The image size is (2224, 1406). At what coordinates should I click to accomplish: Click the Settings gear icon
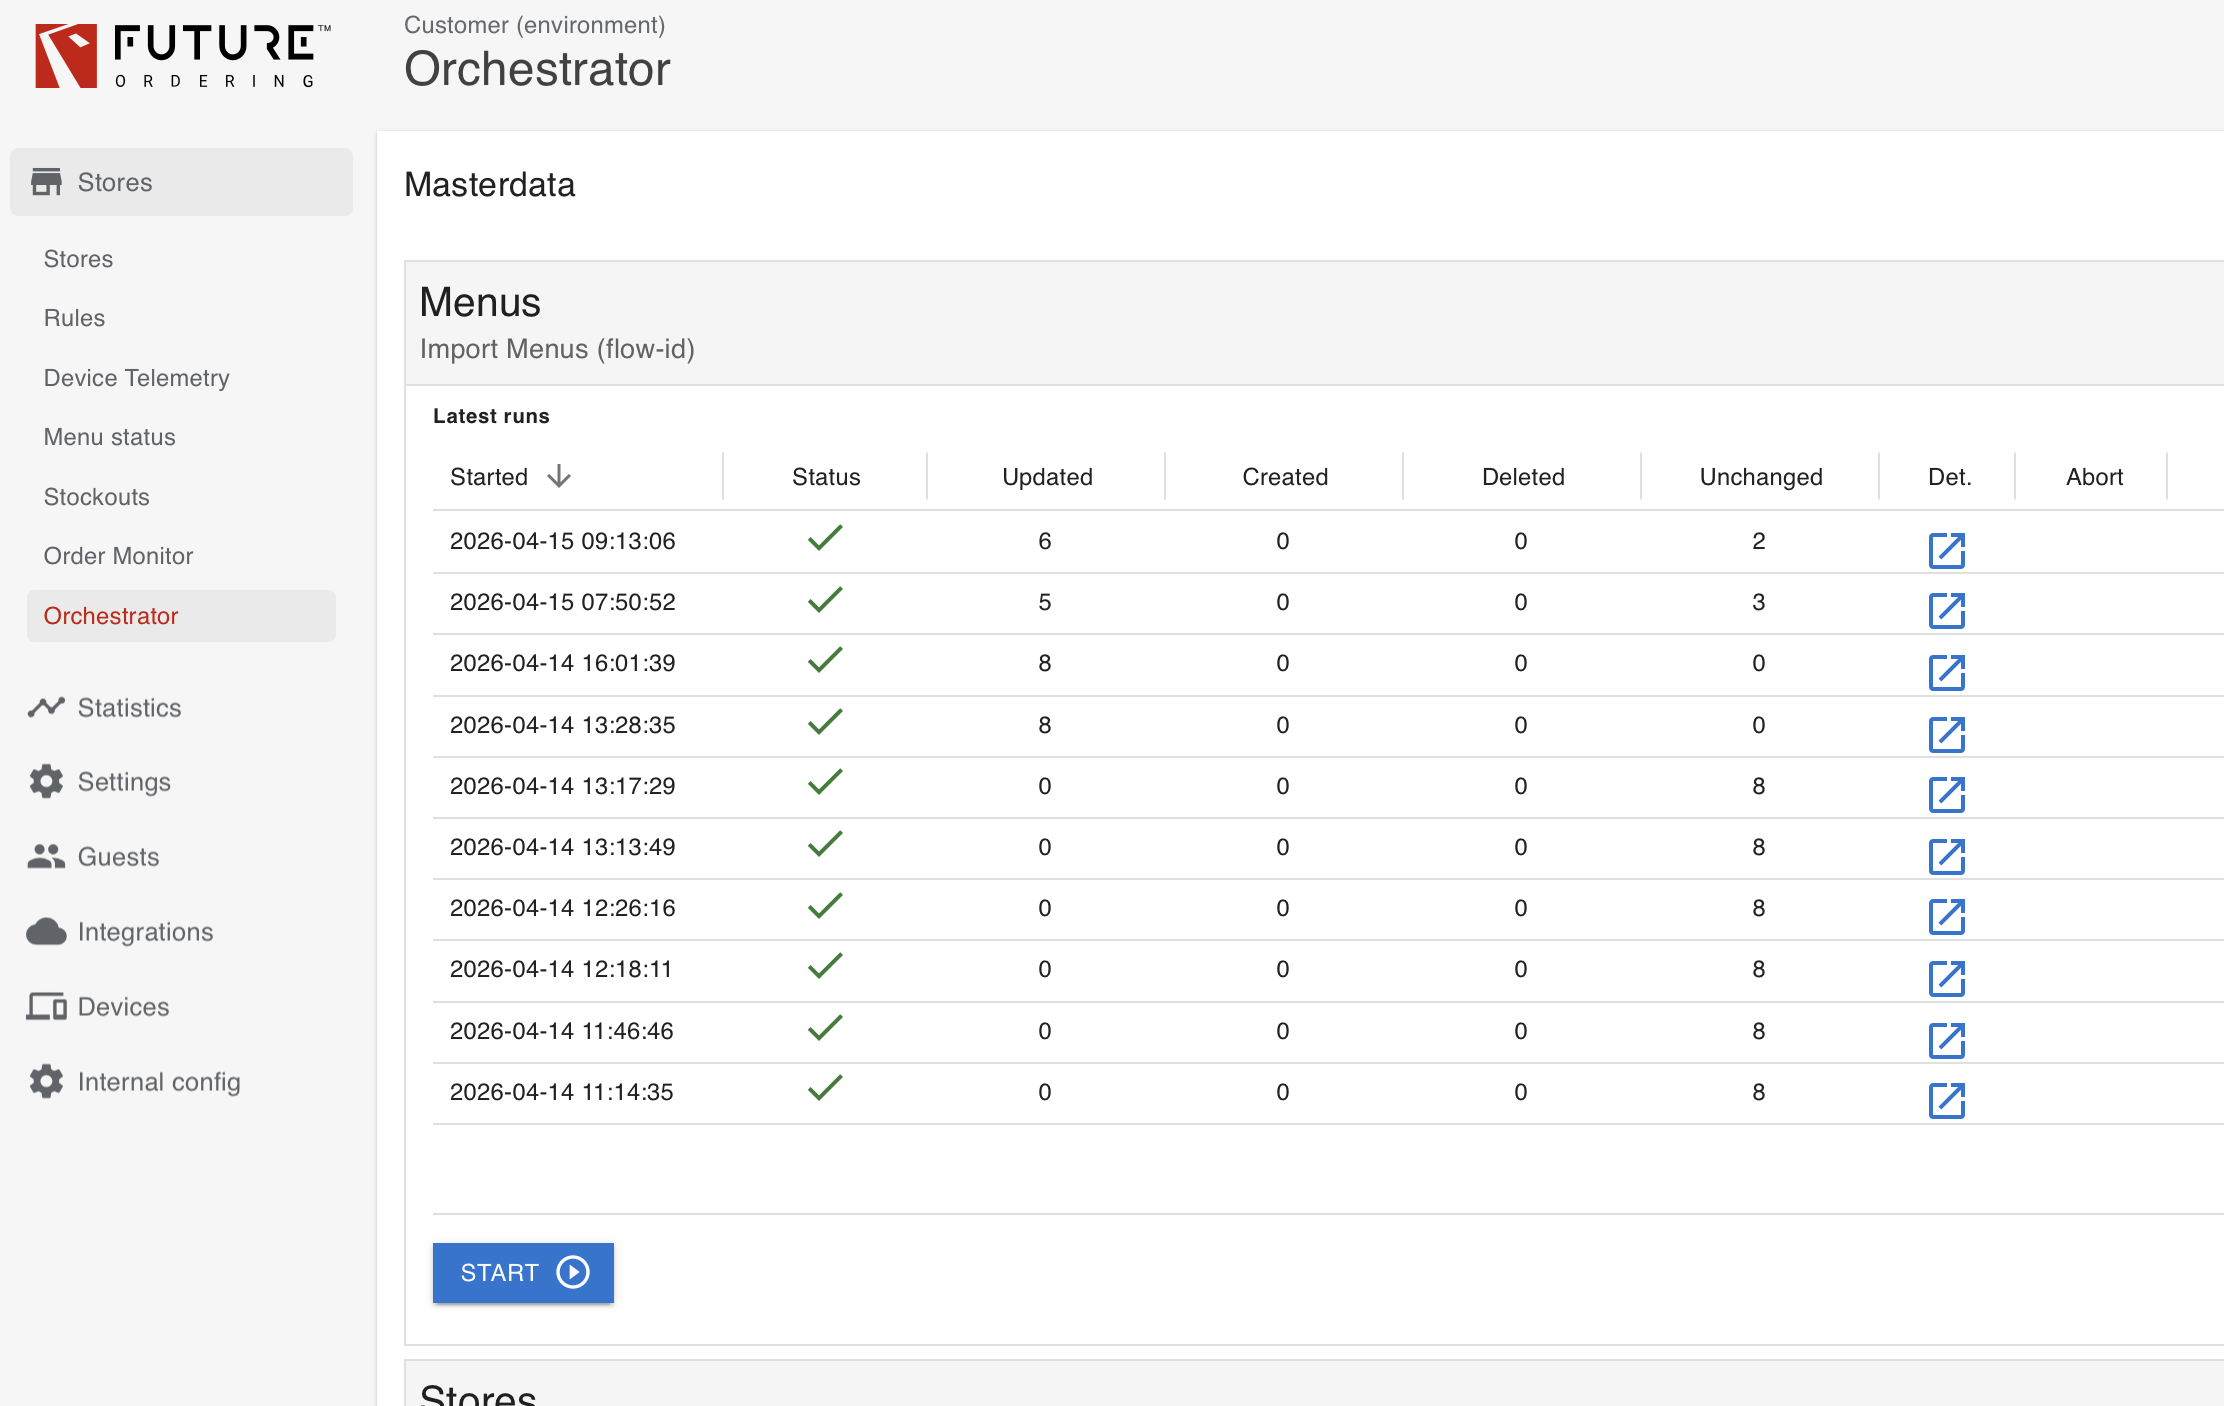coord(46,781)
